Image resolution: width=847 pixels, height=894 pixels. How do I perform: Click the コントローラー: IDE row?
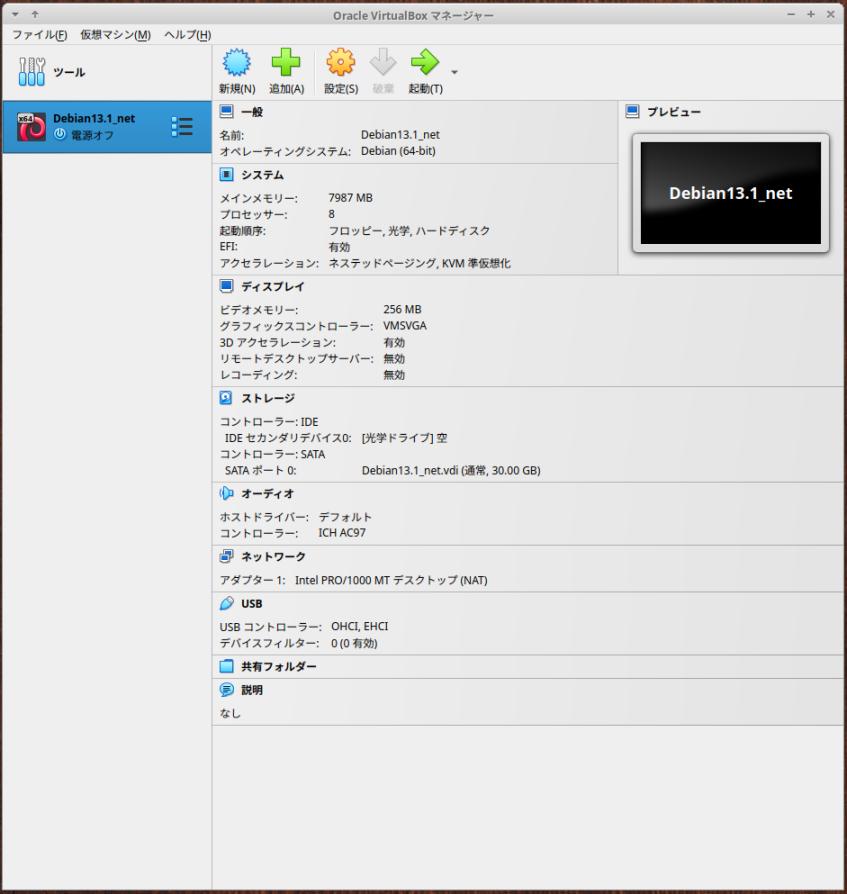(269, 421)
